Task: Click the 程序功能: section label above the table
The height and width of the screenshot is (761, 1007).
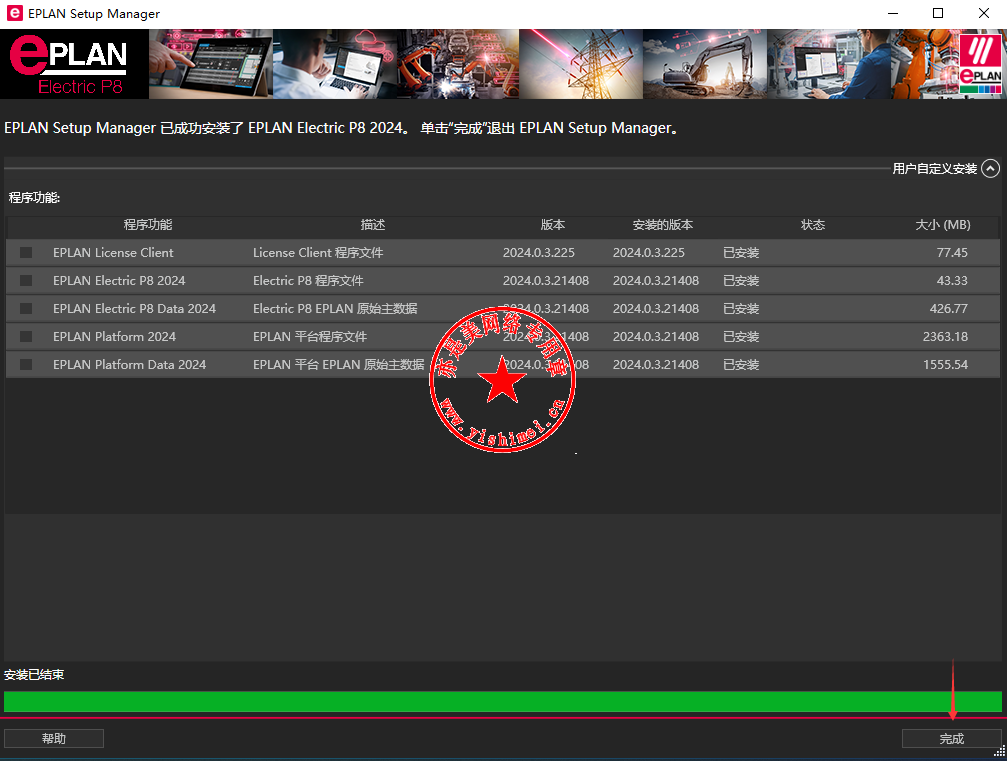Action: pos(35,198)
